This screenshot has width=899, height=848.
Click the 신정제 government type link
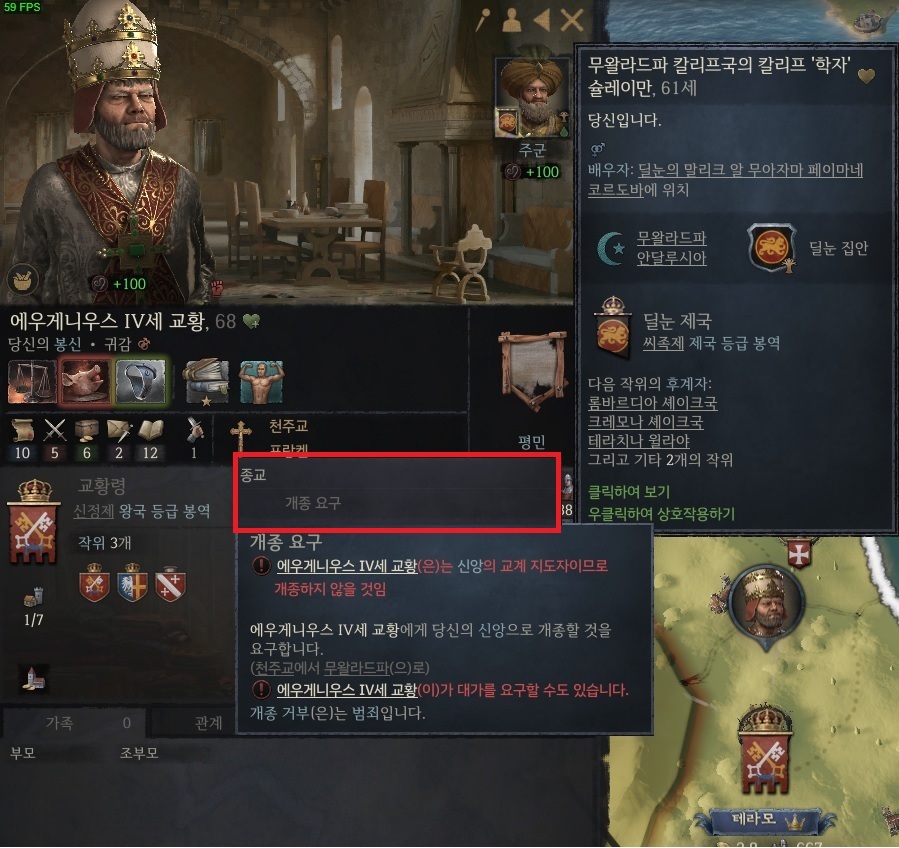coord(94,511)
